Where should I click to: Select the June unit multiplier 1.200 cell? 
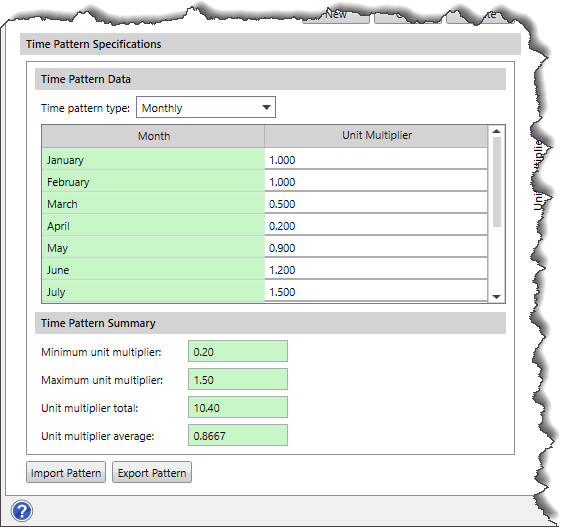tap(376, 269)
